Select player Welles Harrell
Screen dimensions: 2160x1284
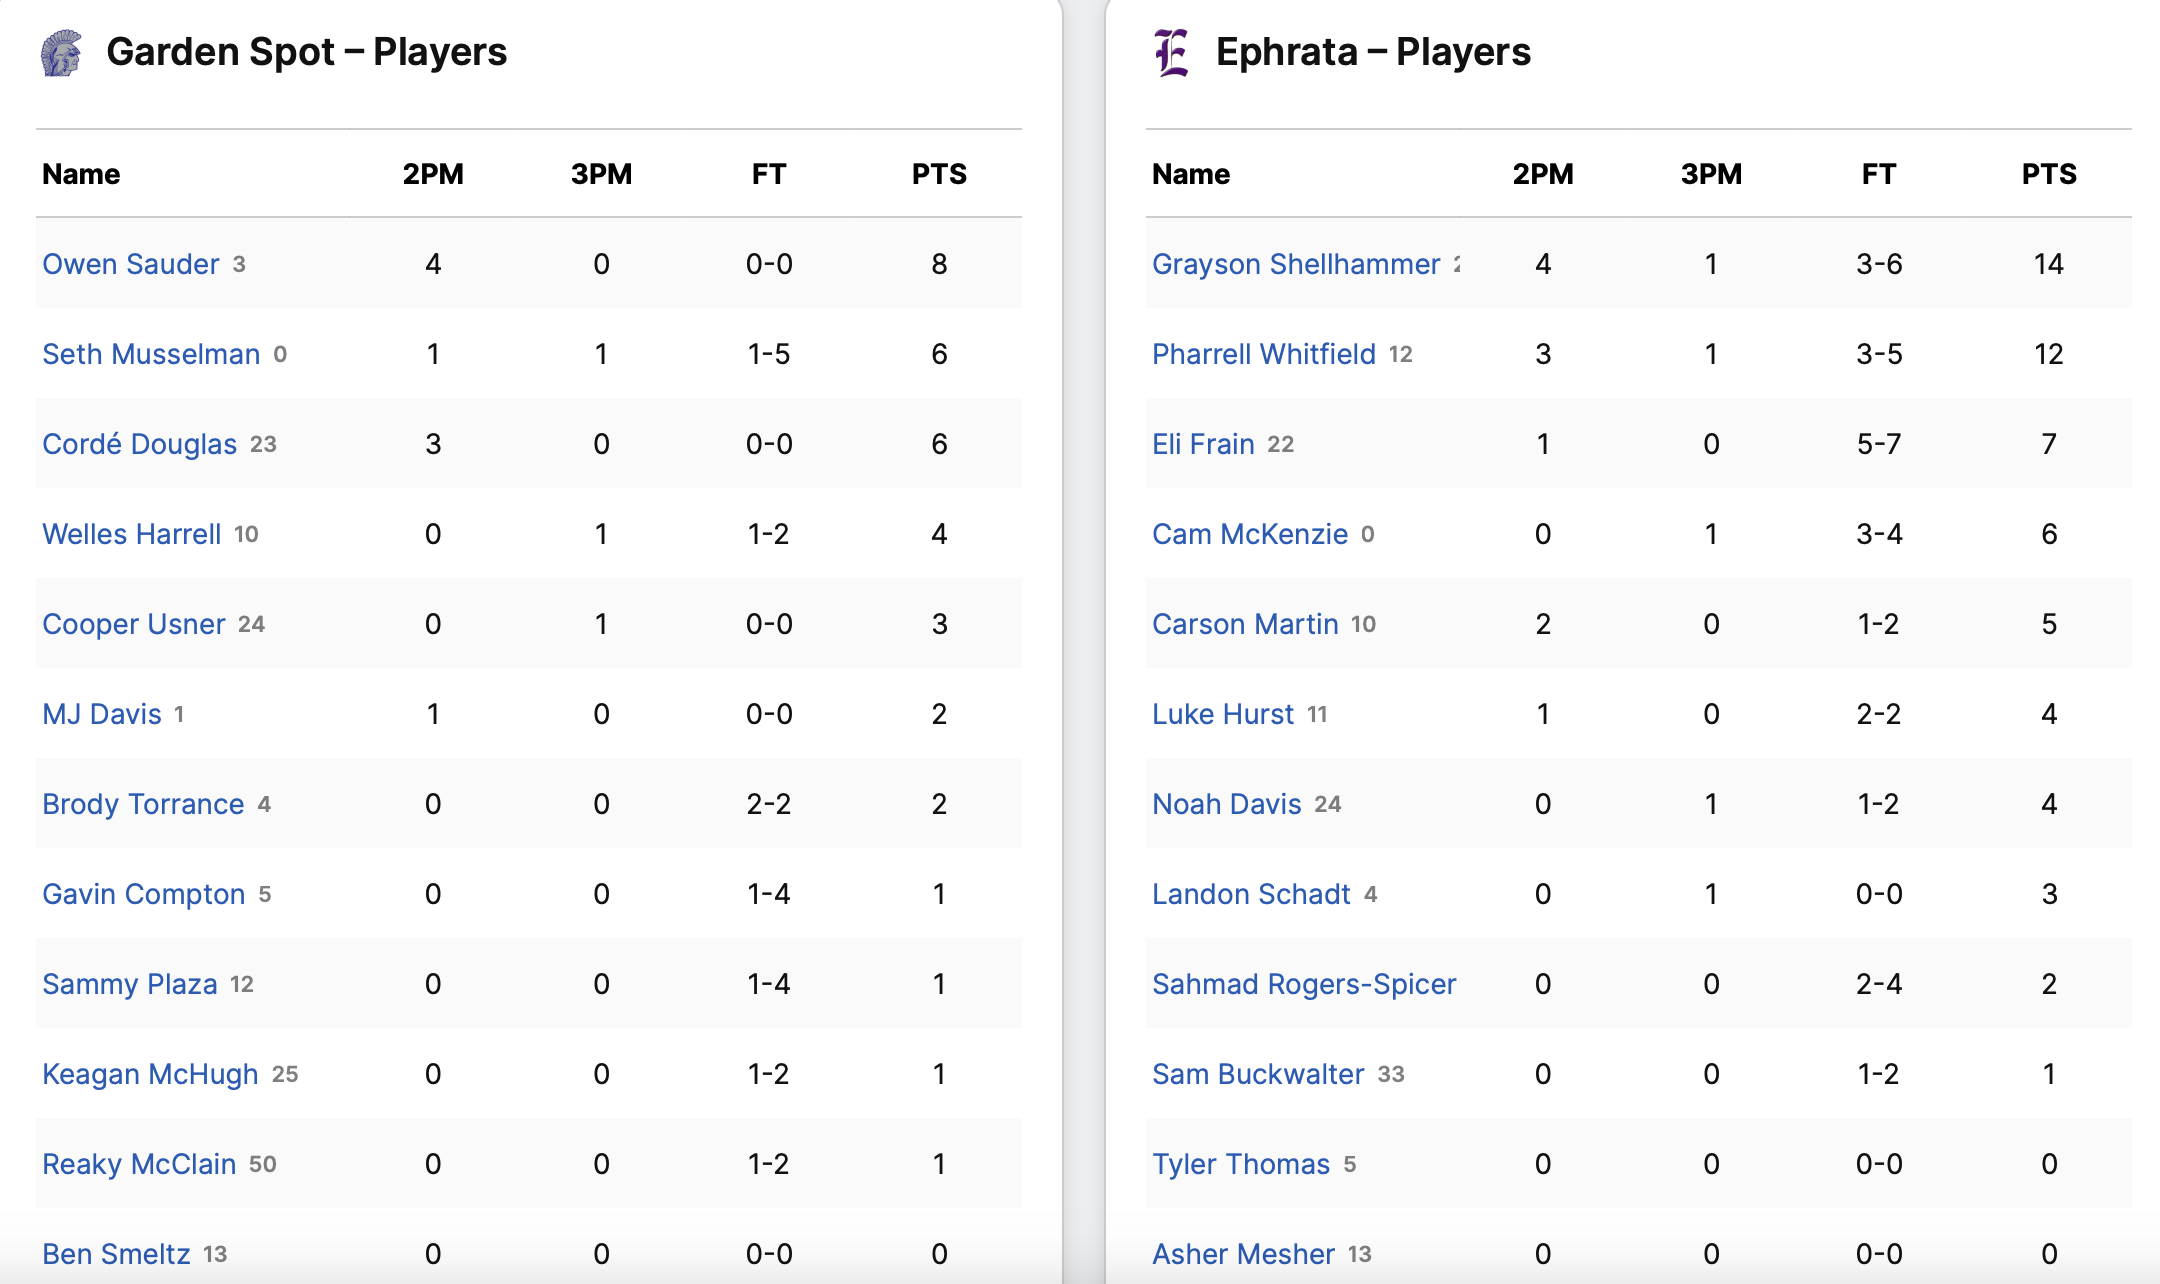coord(131,534)
